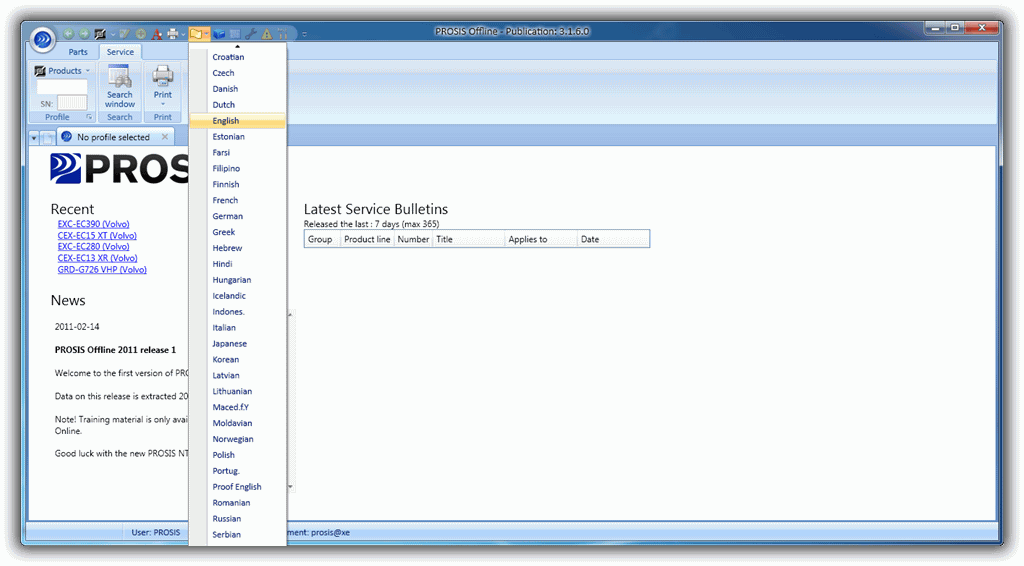Viewport: 1024px width, 566px height.
Task: Switch to the Parts ribbon tab
Action: coord(78,52)
